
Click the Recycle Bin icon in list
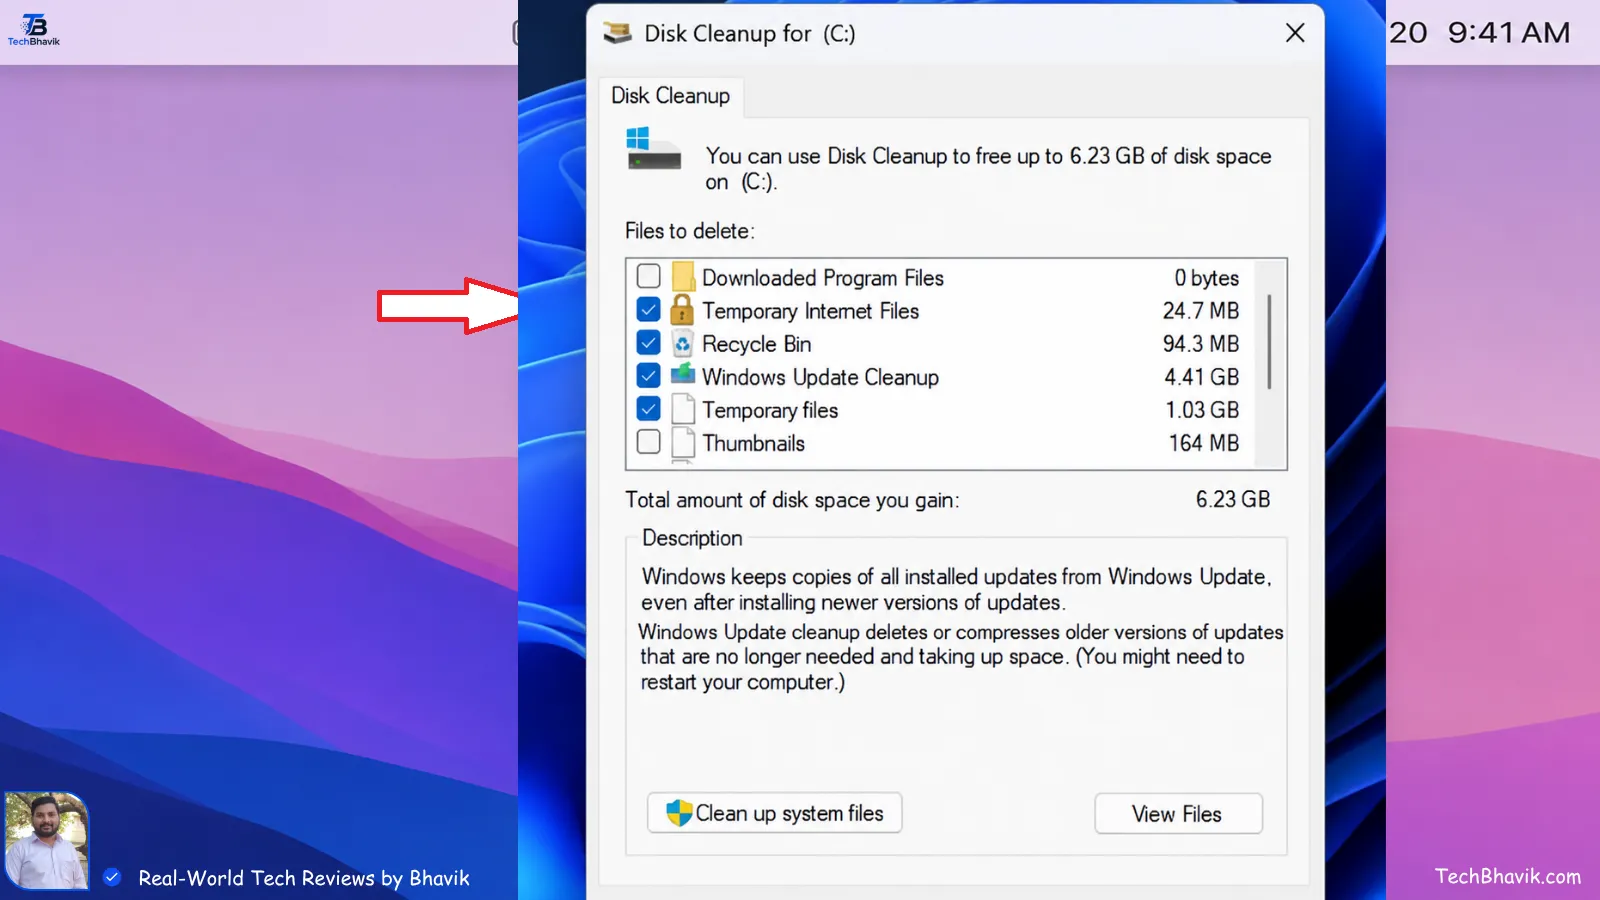click(682, 343)
